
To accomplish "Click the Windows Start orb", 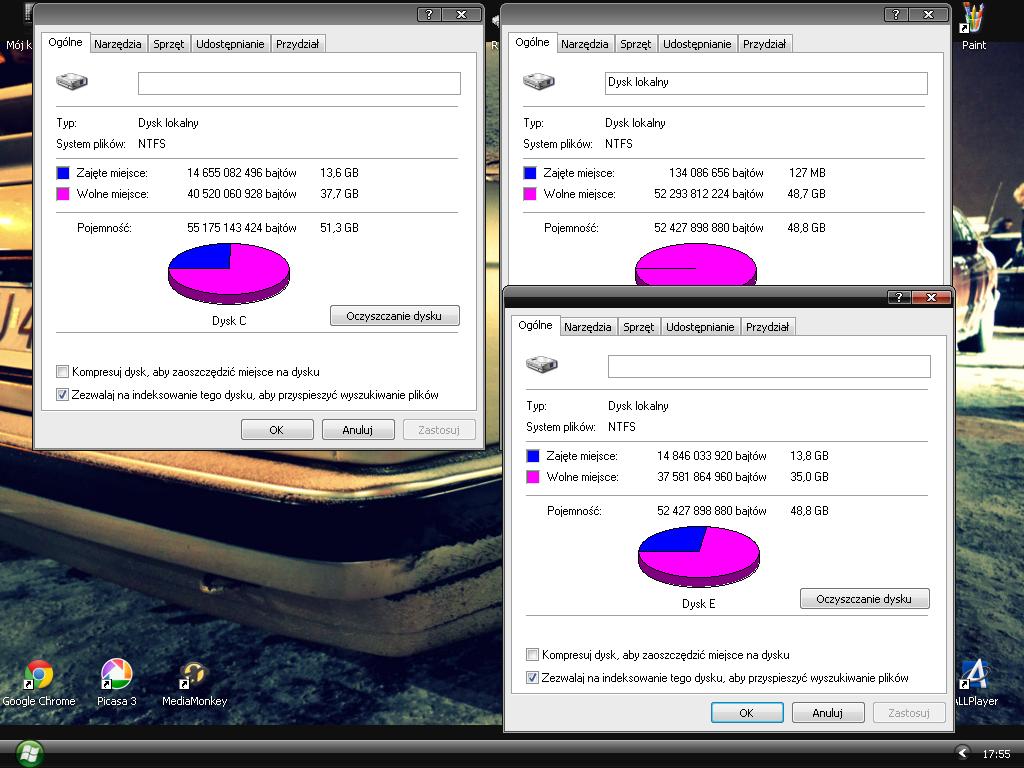I will pyautogui.click(x=28, y=753).
